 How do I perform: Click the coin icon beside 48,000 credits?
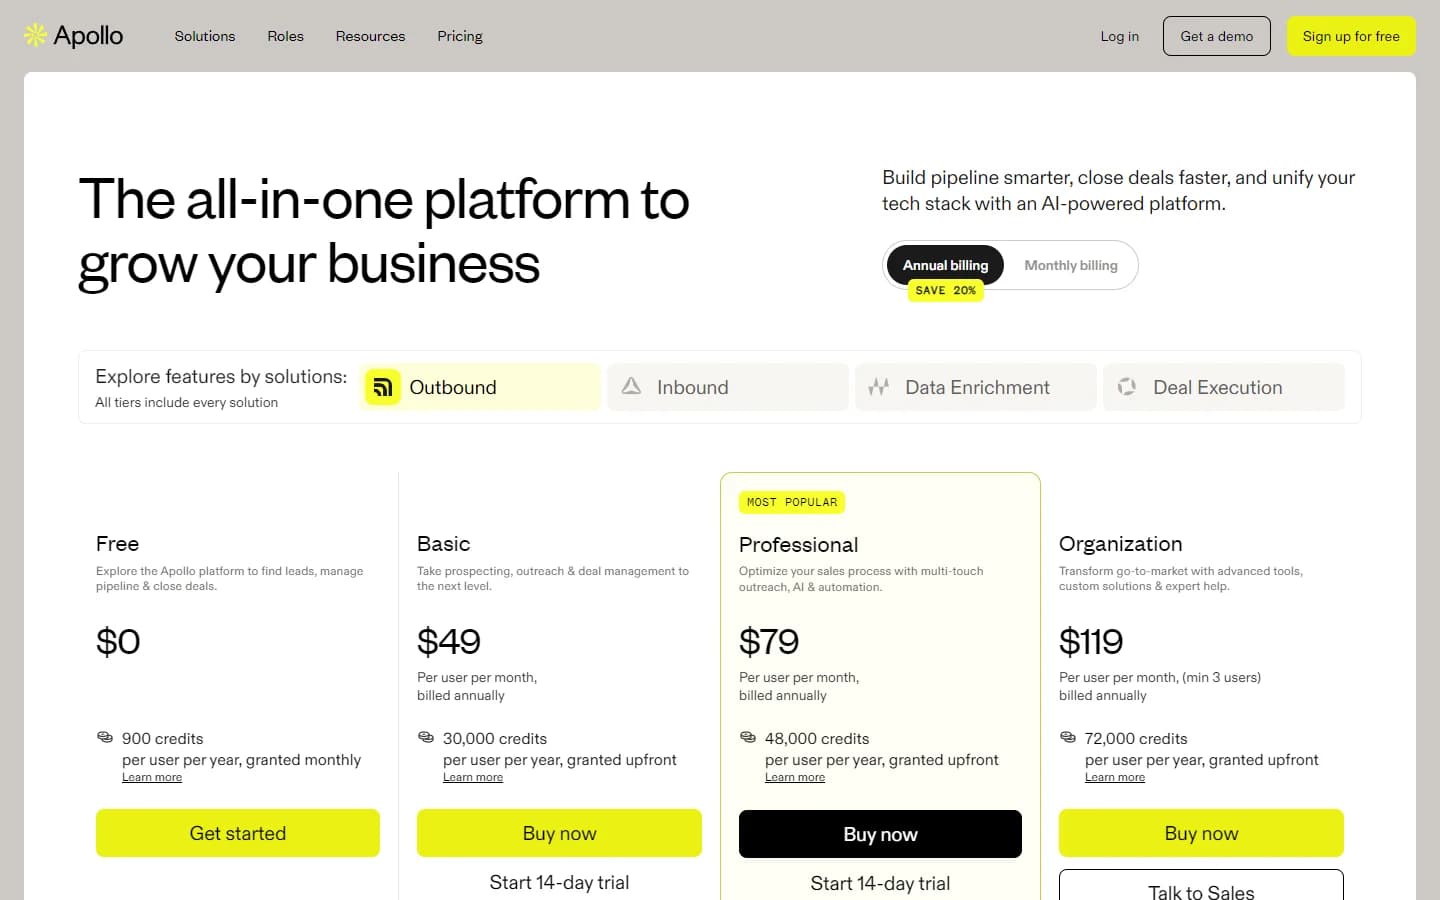click(748, 737)
